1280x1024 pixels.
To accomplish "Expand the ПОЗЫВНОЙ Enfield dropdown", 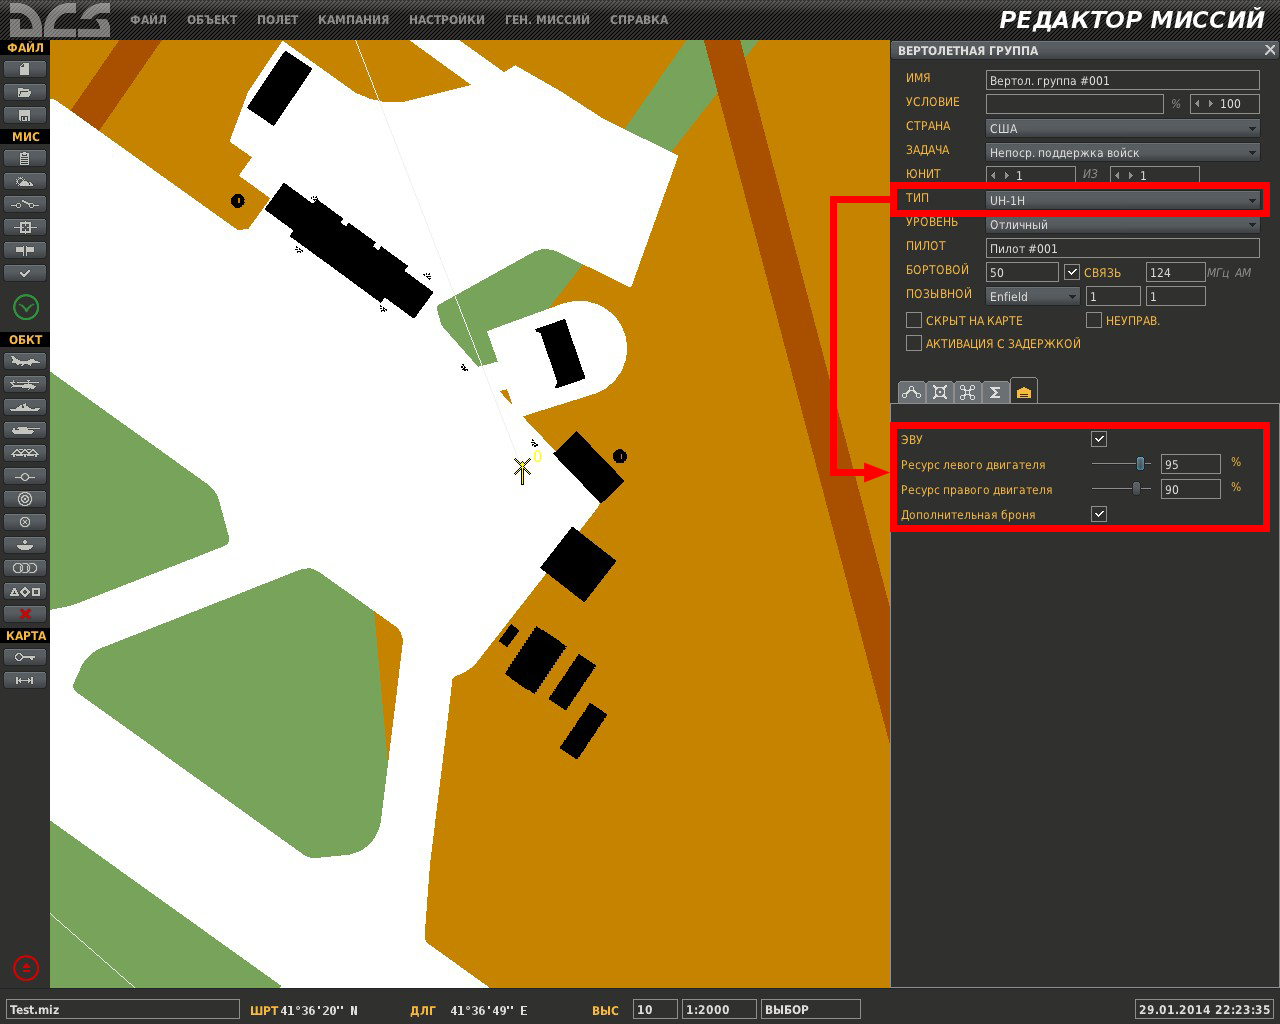I will [1033, 296].
